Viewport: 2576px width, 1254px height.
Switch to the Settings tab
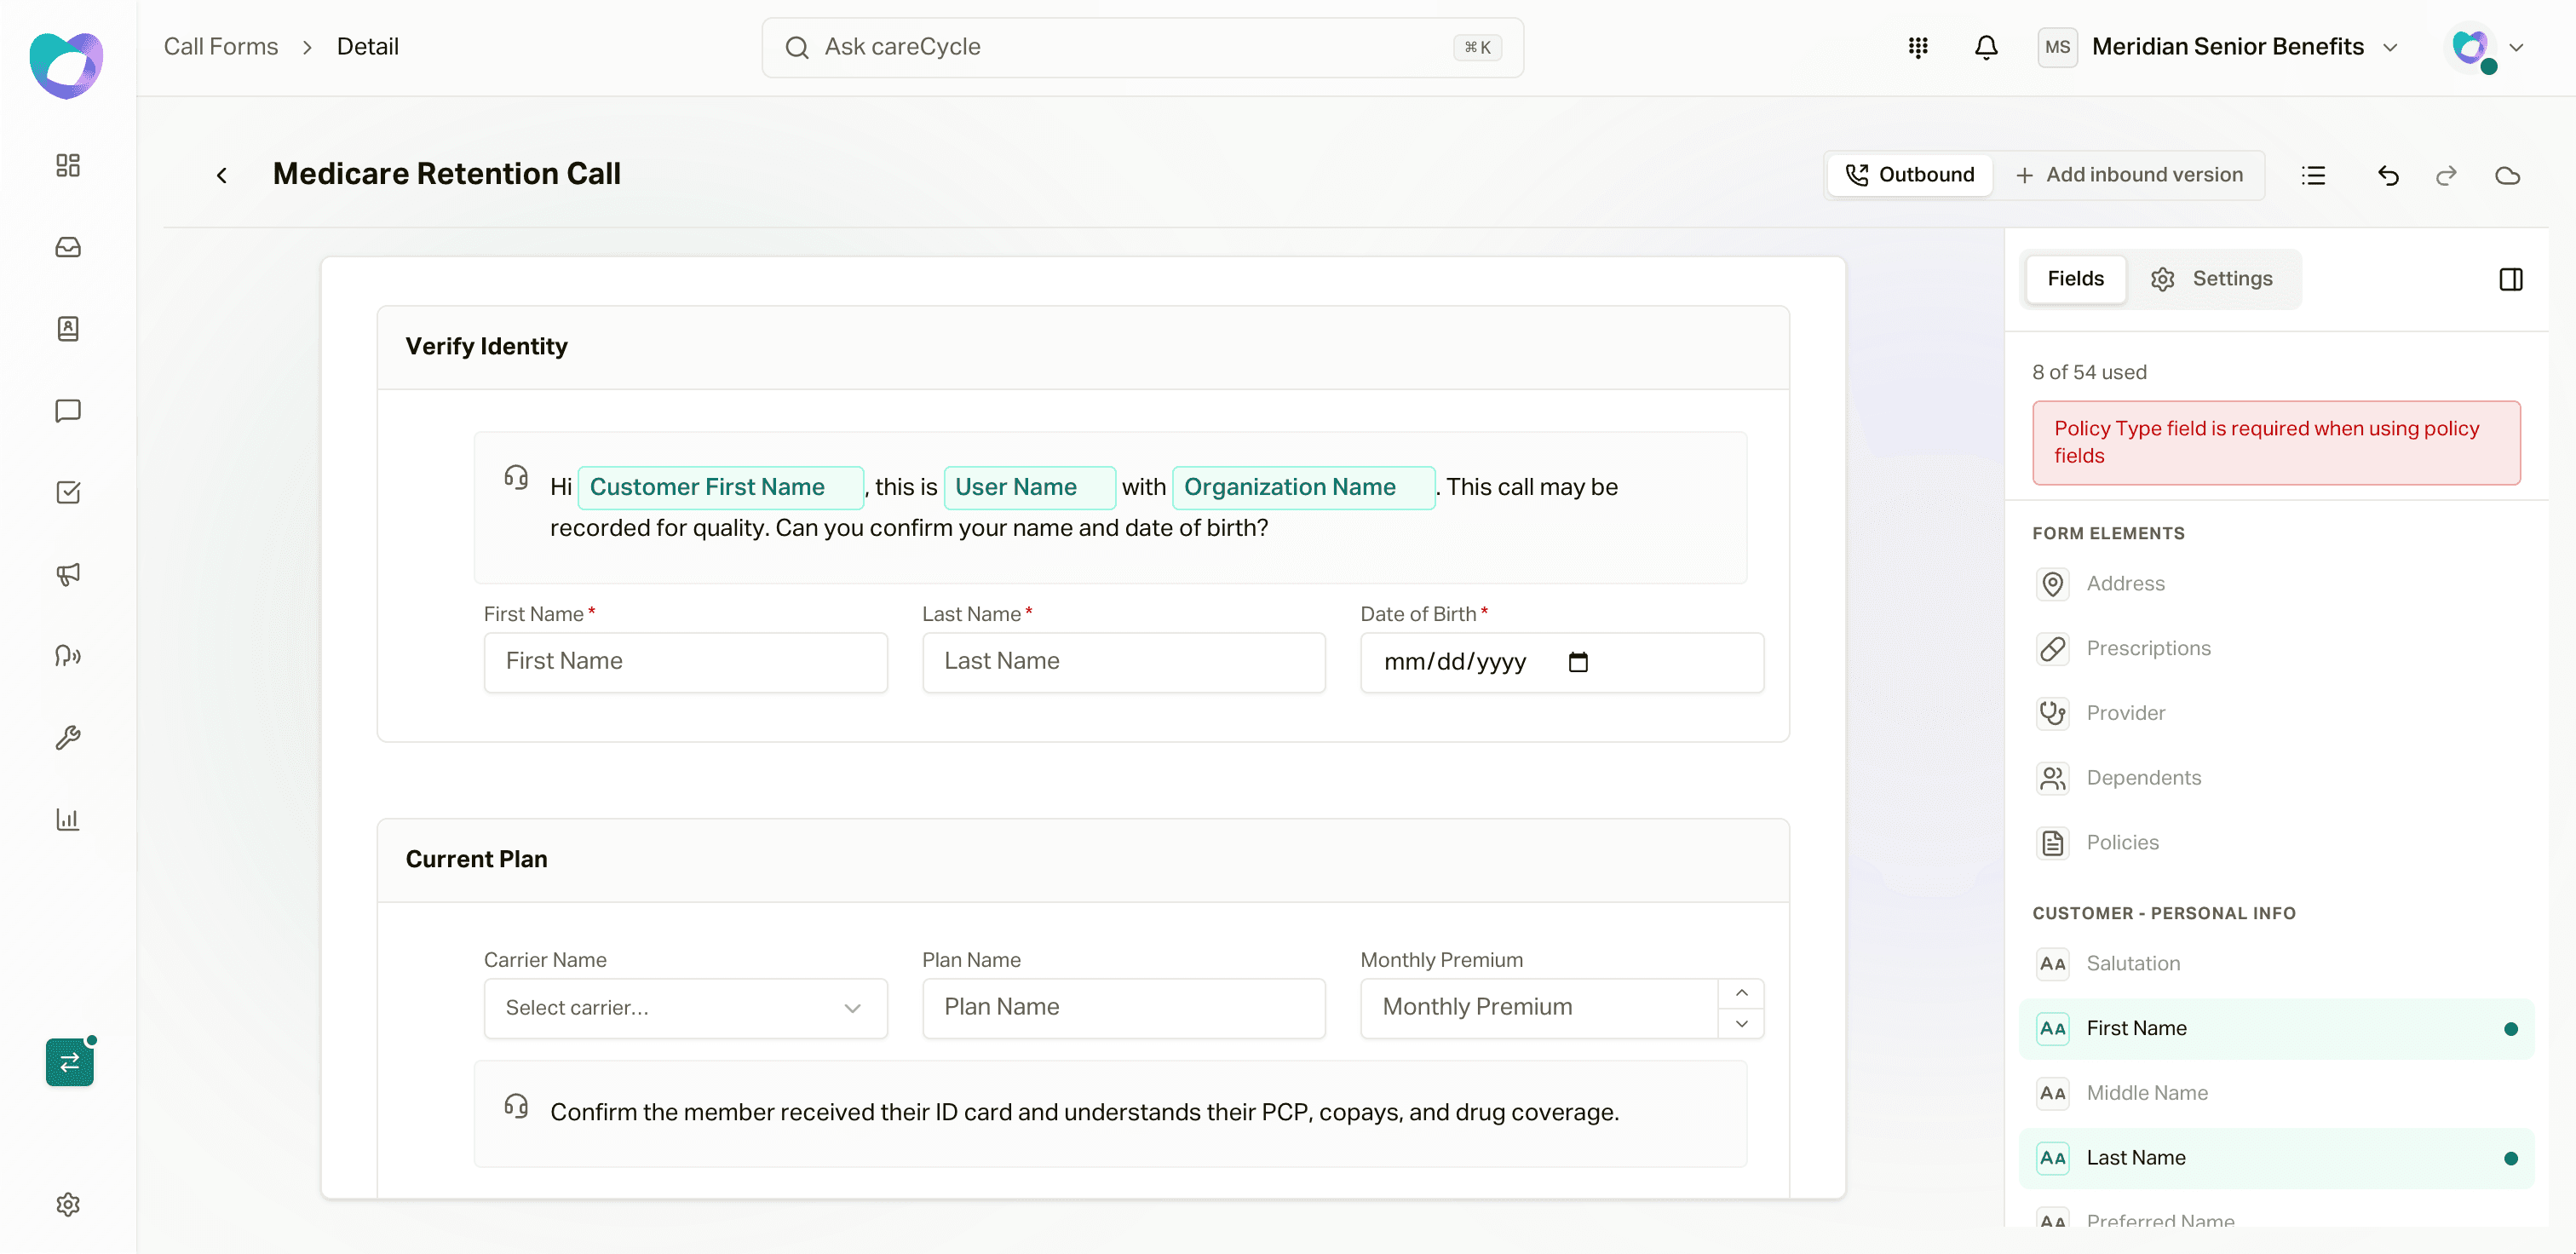coord(2212,279)
